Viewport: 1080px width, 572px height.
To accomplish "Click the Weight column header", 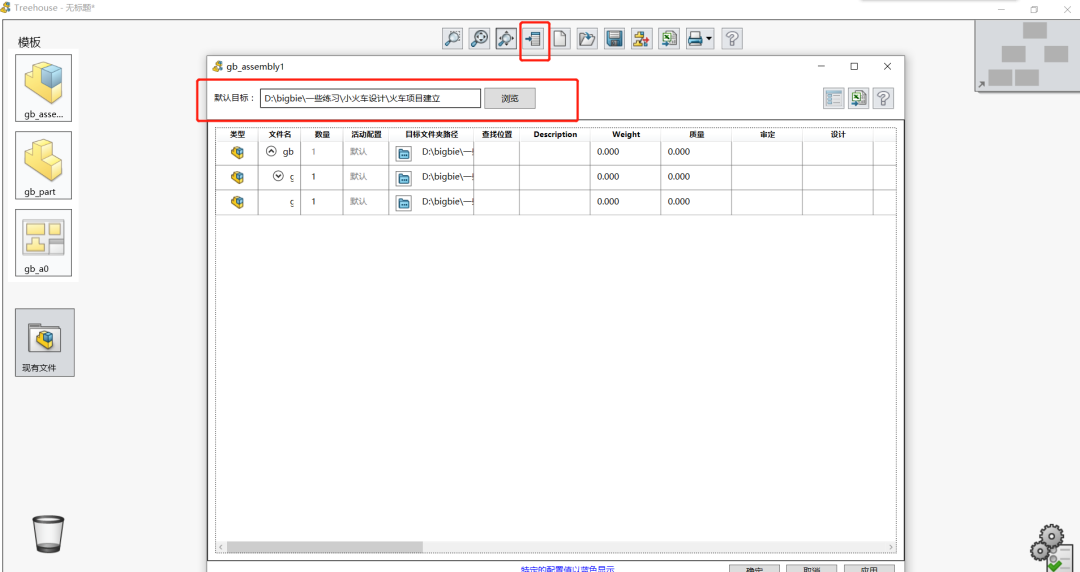I will (x=625, y=134).
